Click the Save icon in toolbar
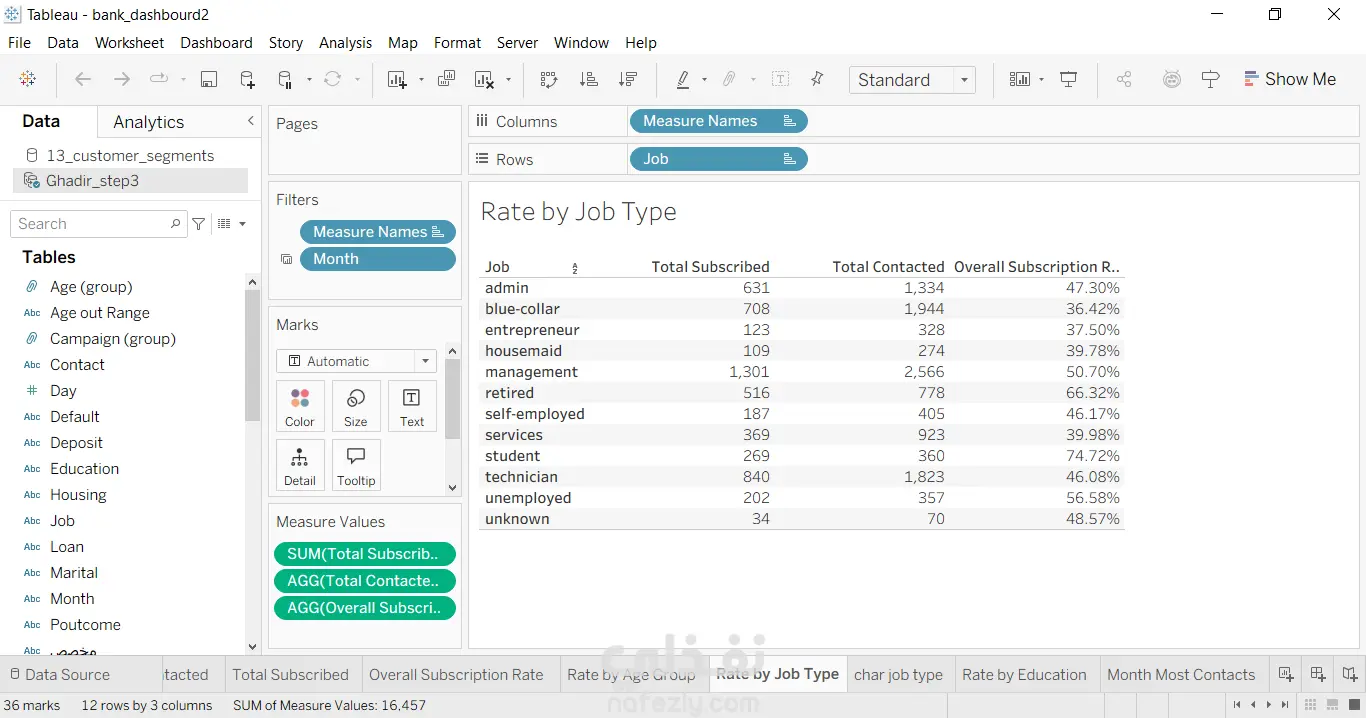 click(209, 80)
